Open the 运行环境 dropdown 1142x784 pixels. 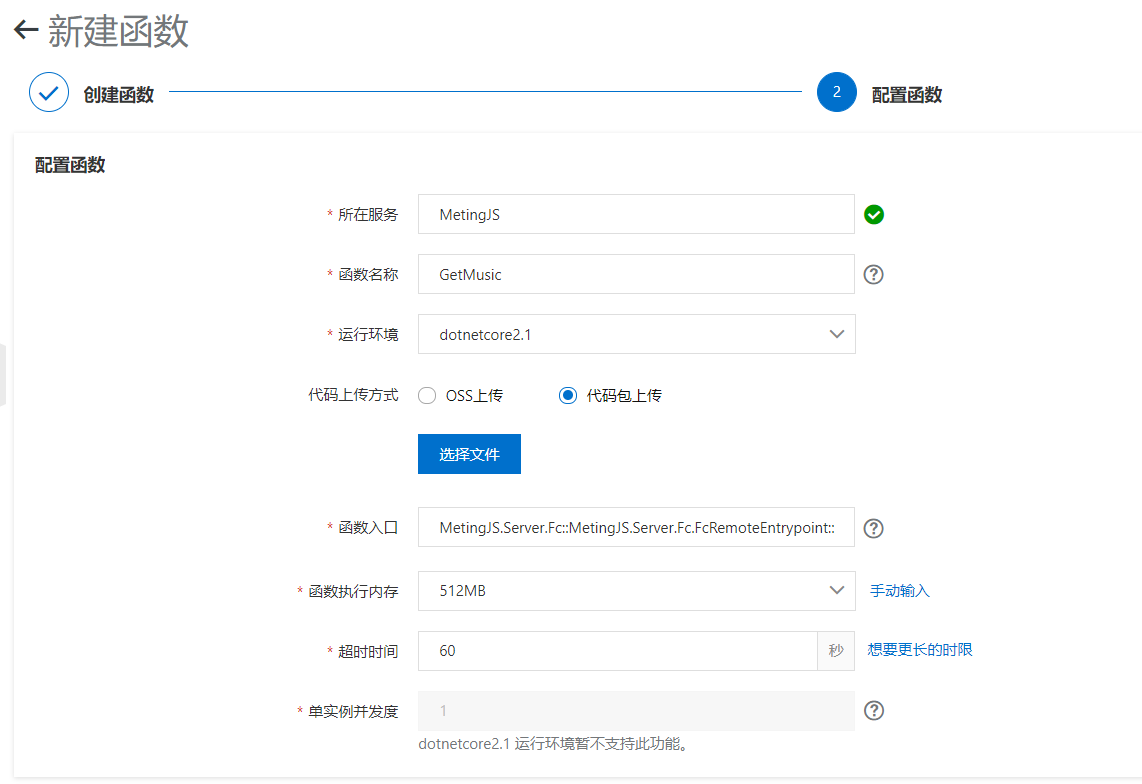pos(636,334)
